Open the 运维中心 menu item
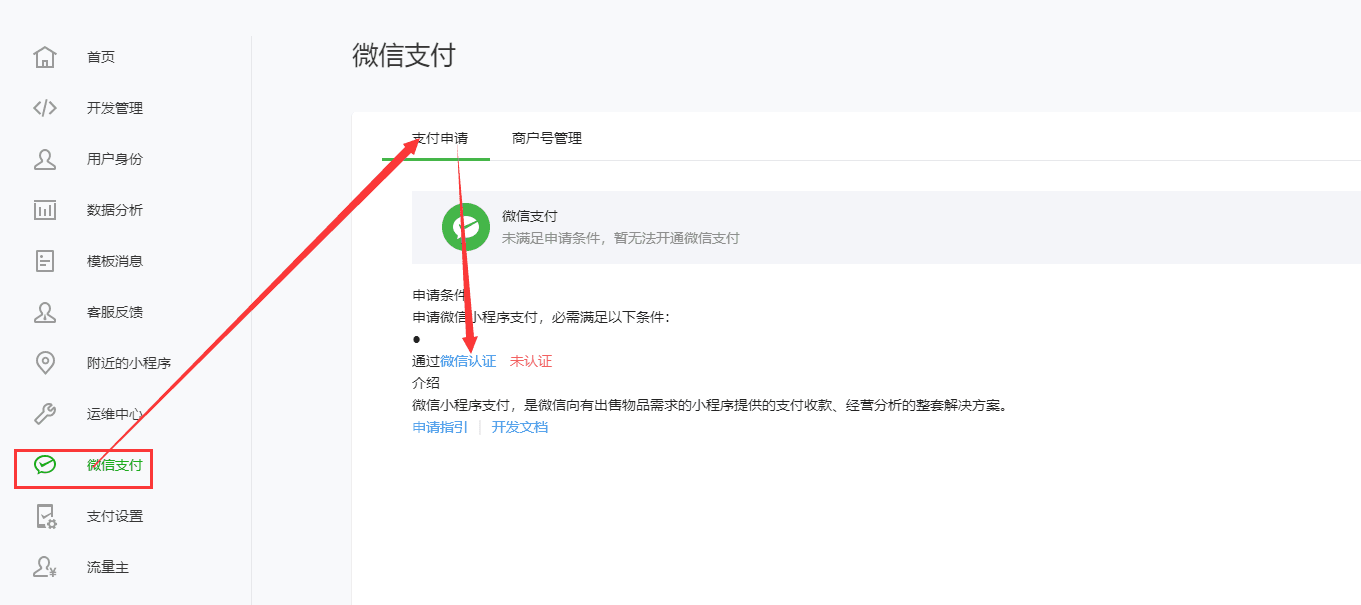The width and height of the screenshot is (1361, 605). (x=115, y=414)
